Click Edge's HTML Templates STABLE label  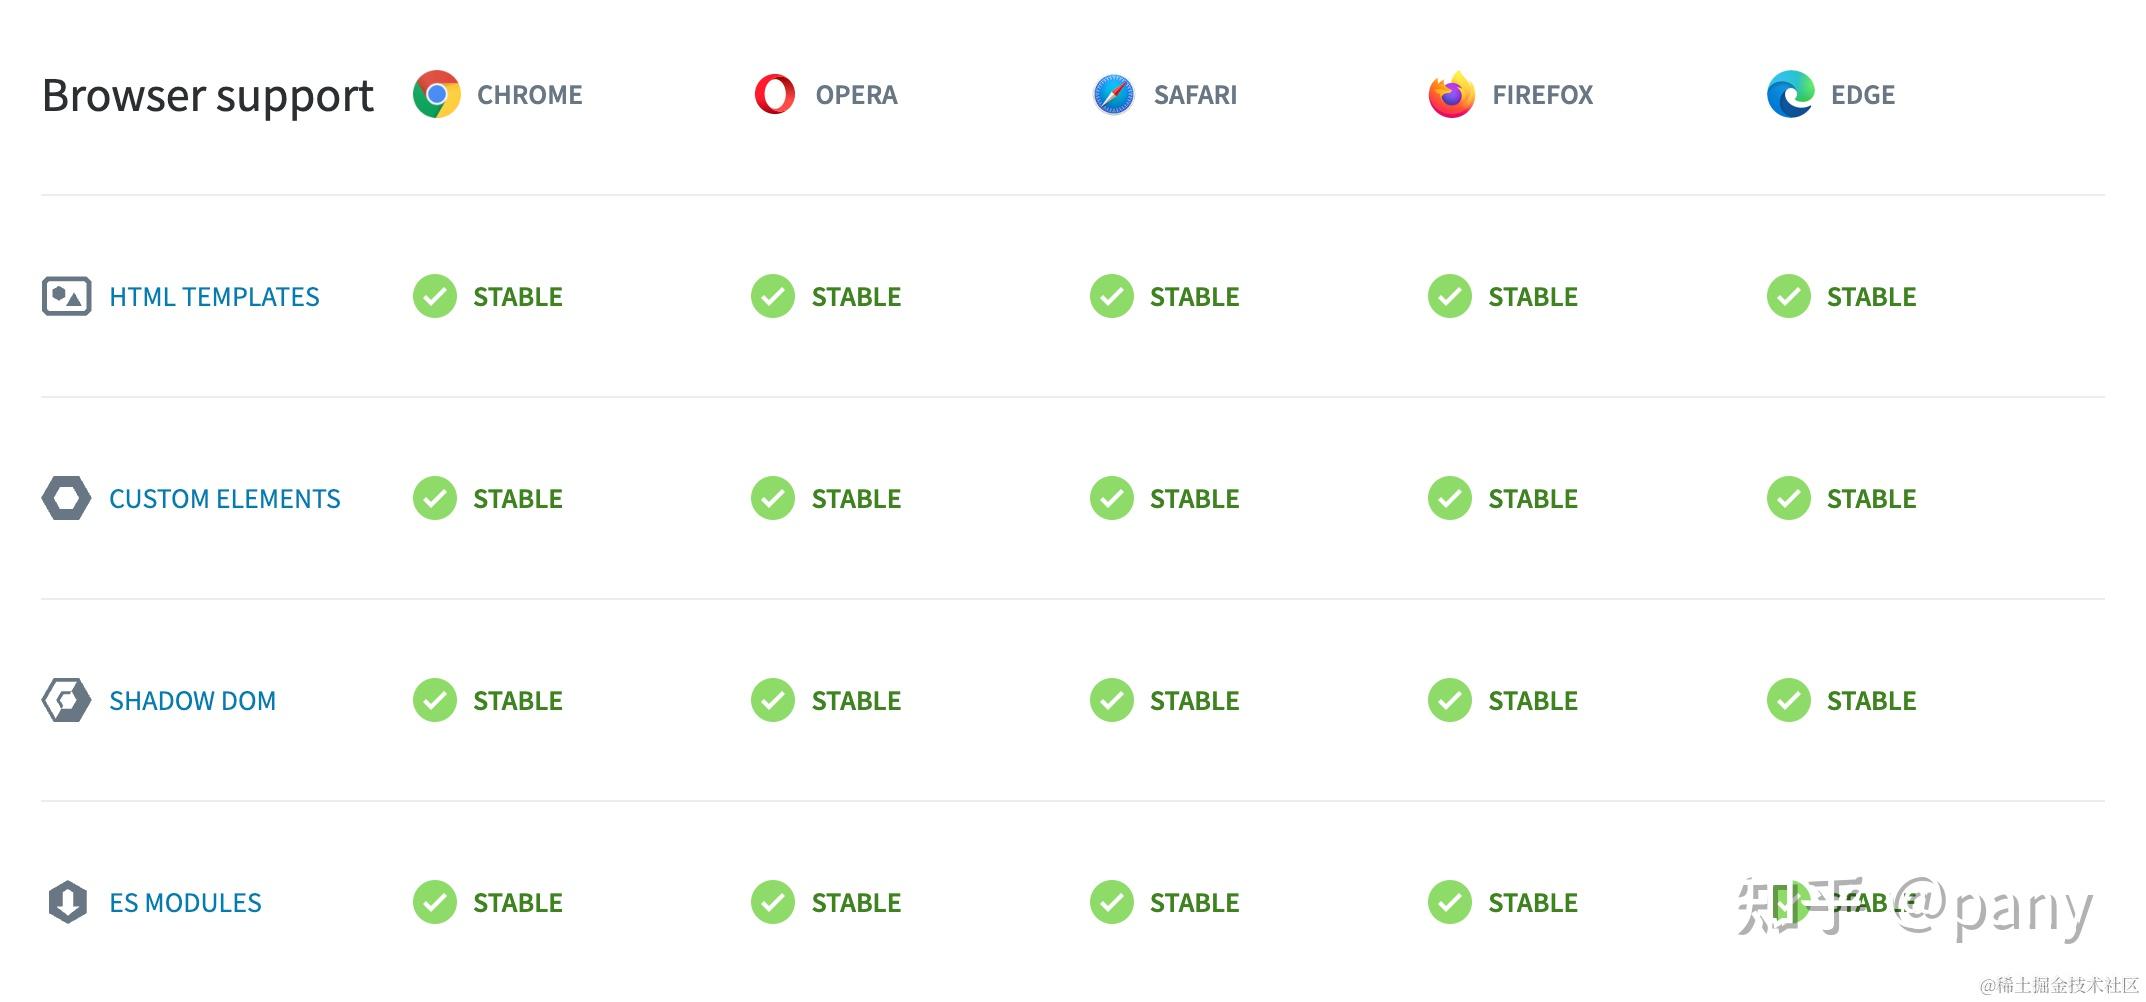[x=1871, y=297]
